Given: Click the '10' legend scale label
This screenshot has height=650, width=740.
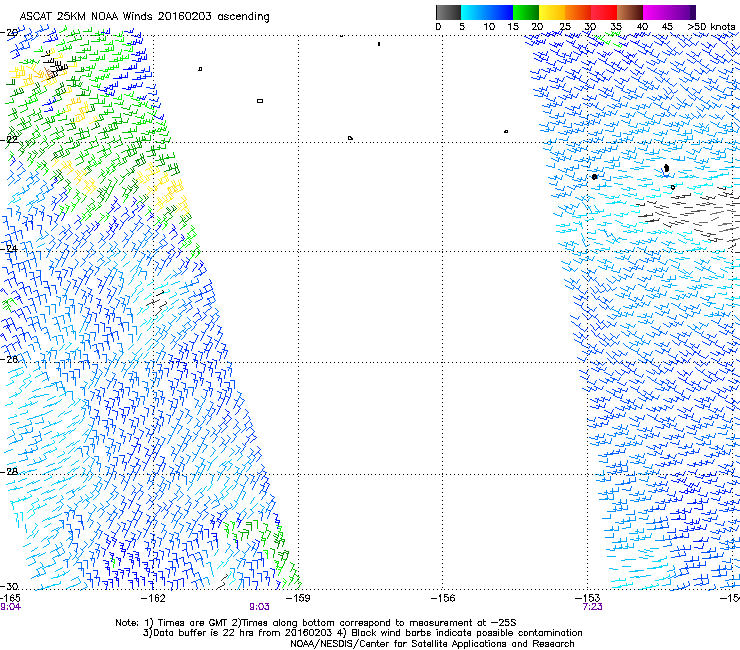Looking at the screenshot, I should click(x=489, y=27).
